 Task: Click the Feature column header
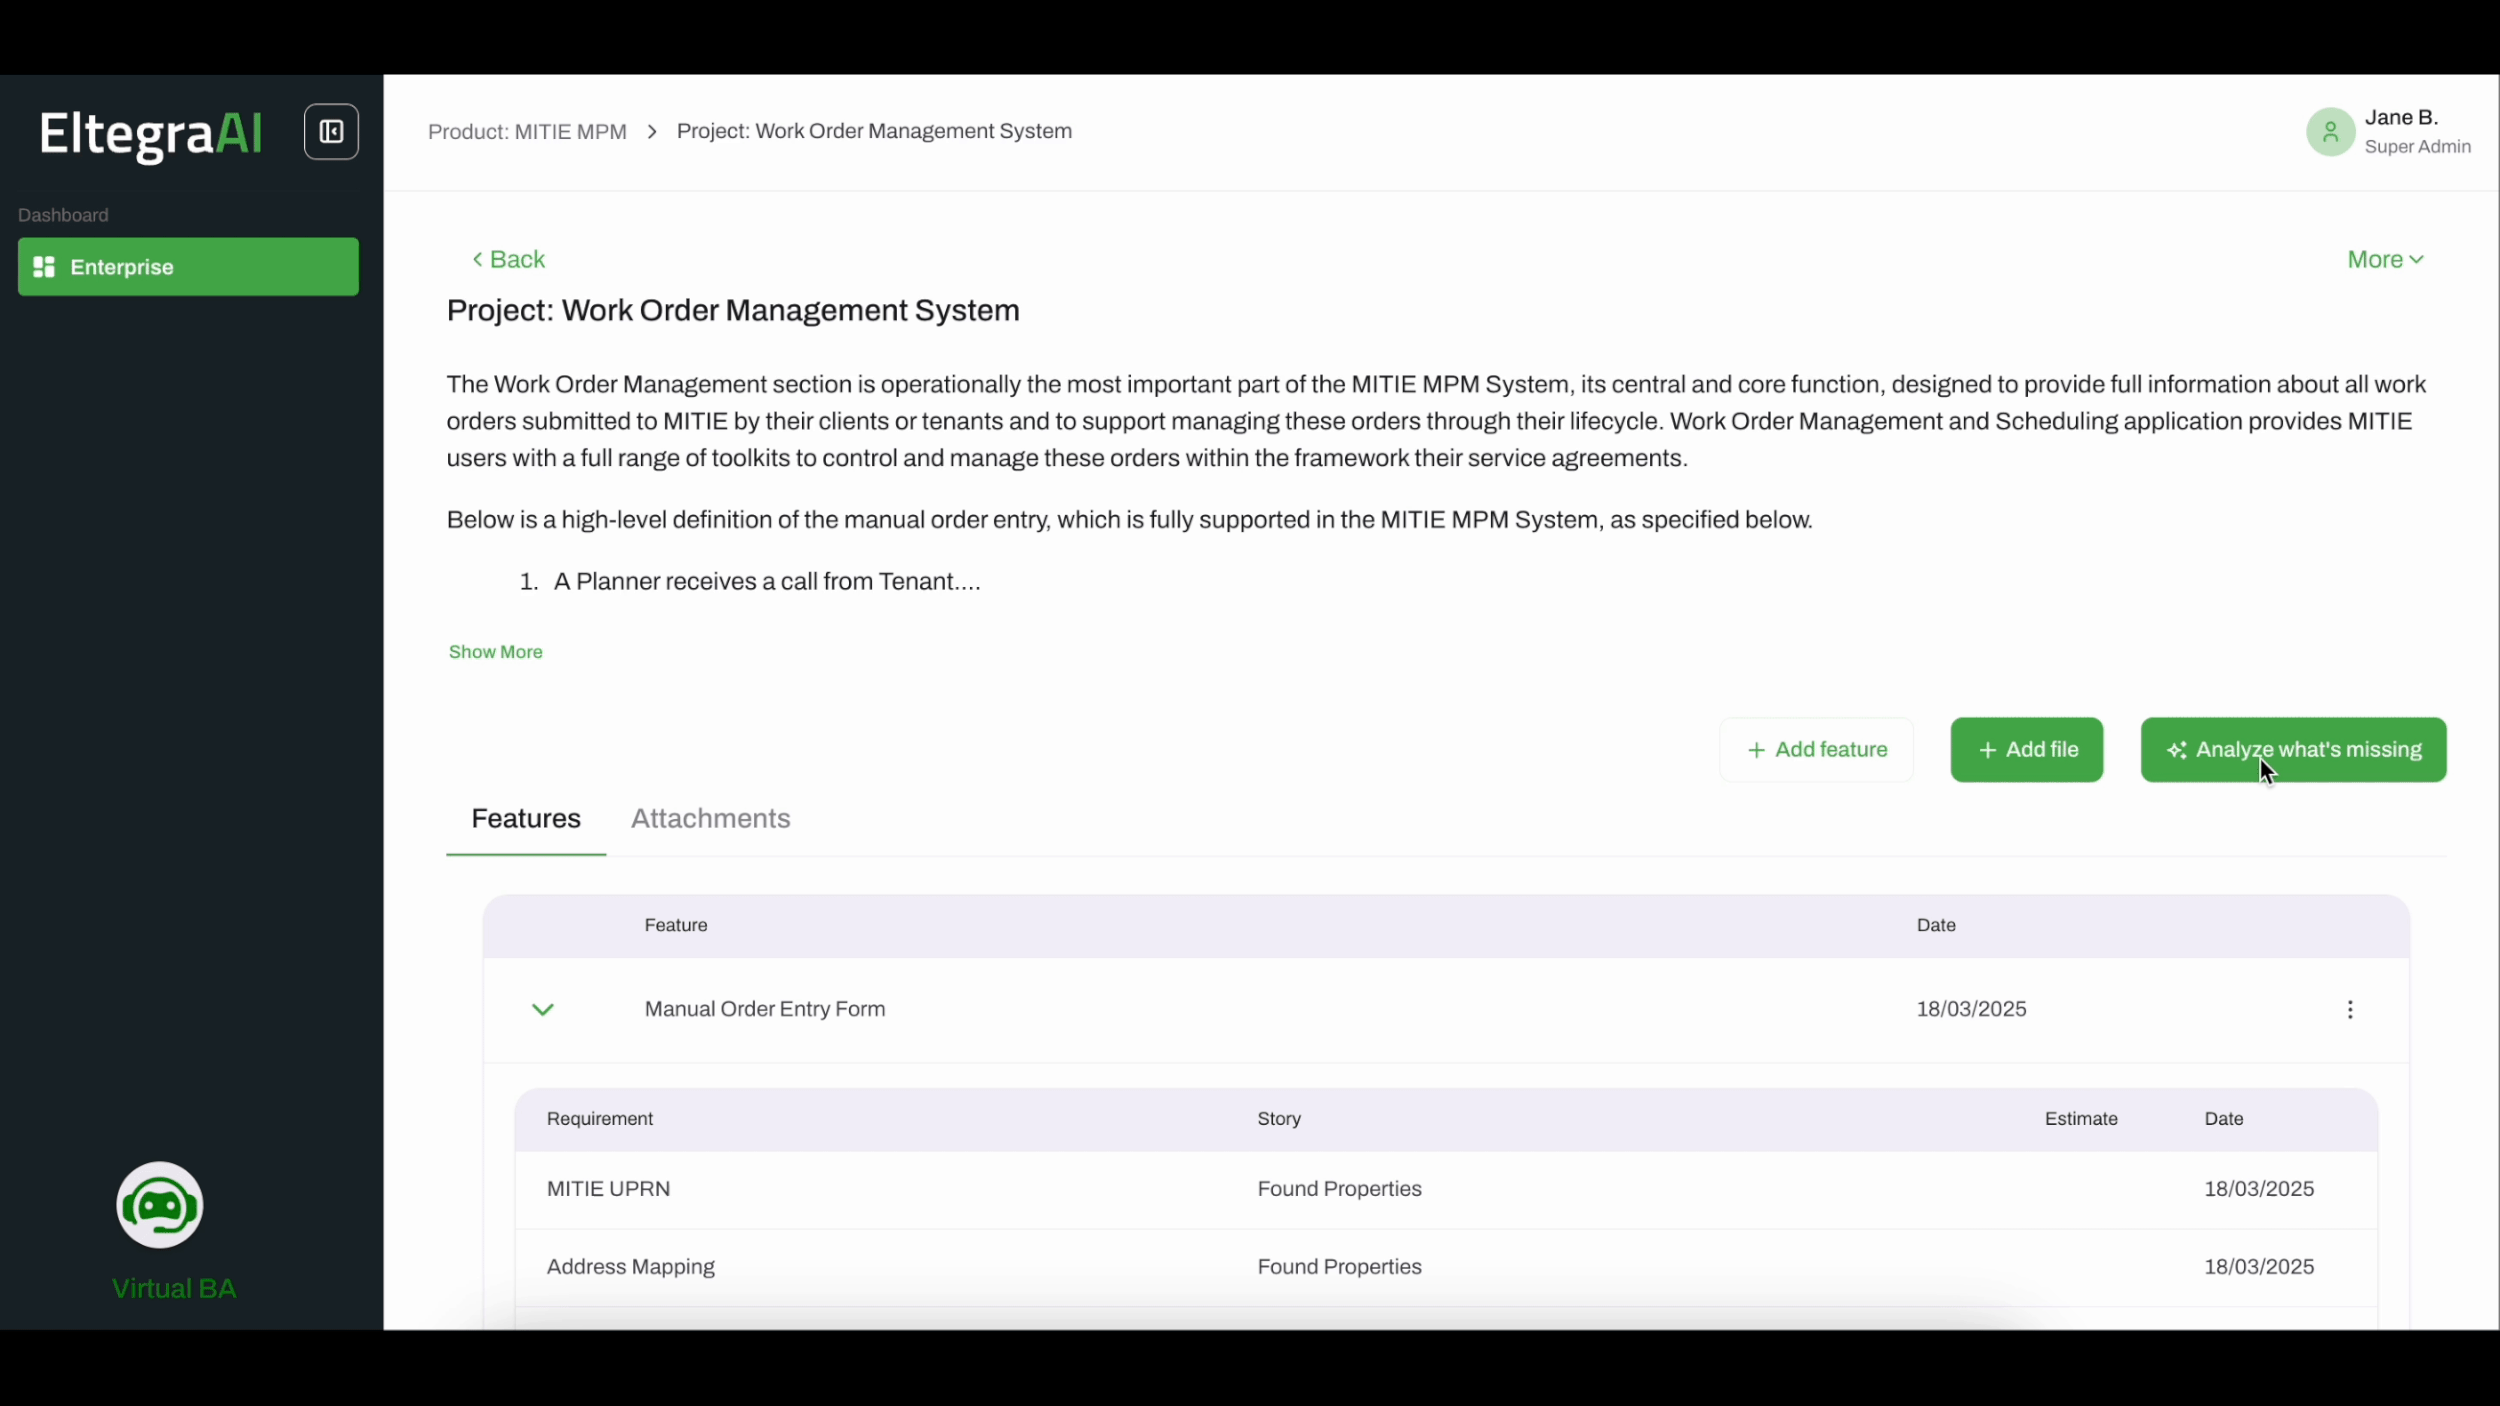coord(676,925)
